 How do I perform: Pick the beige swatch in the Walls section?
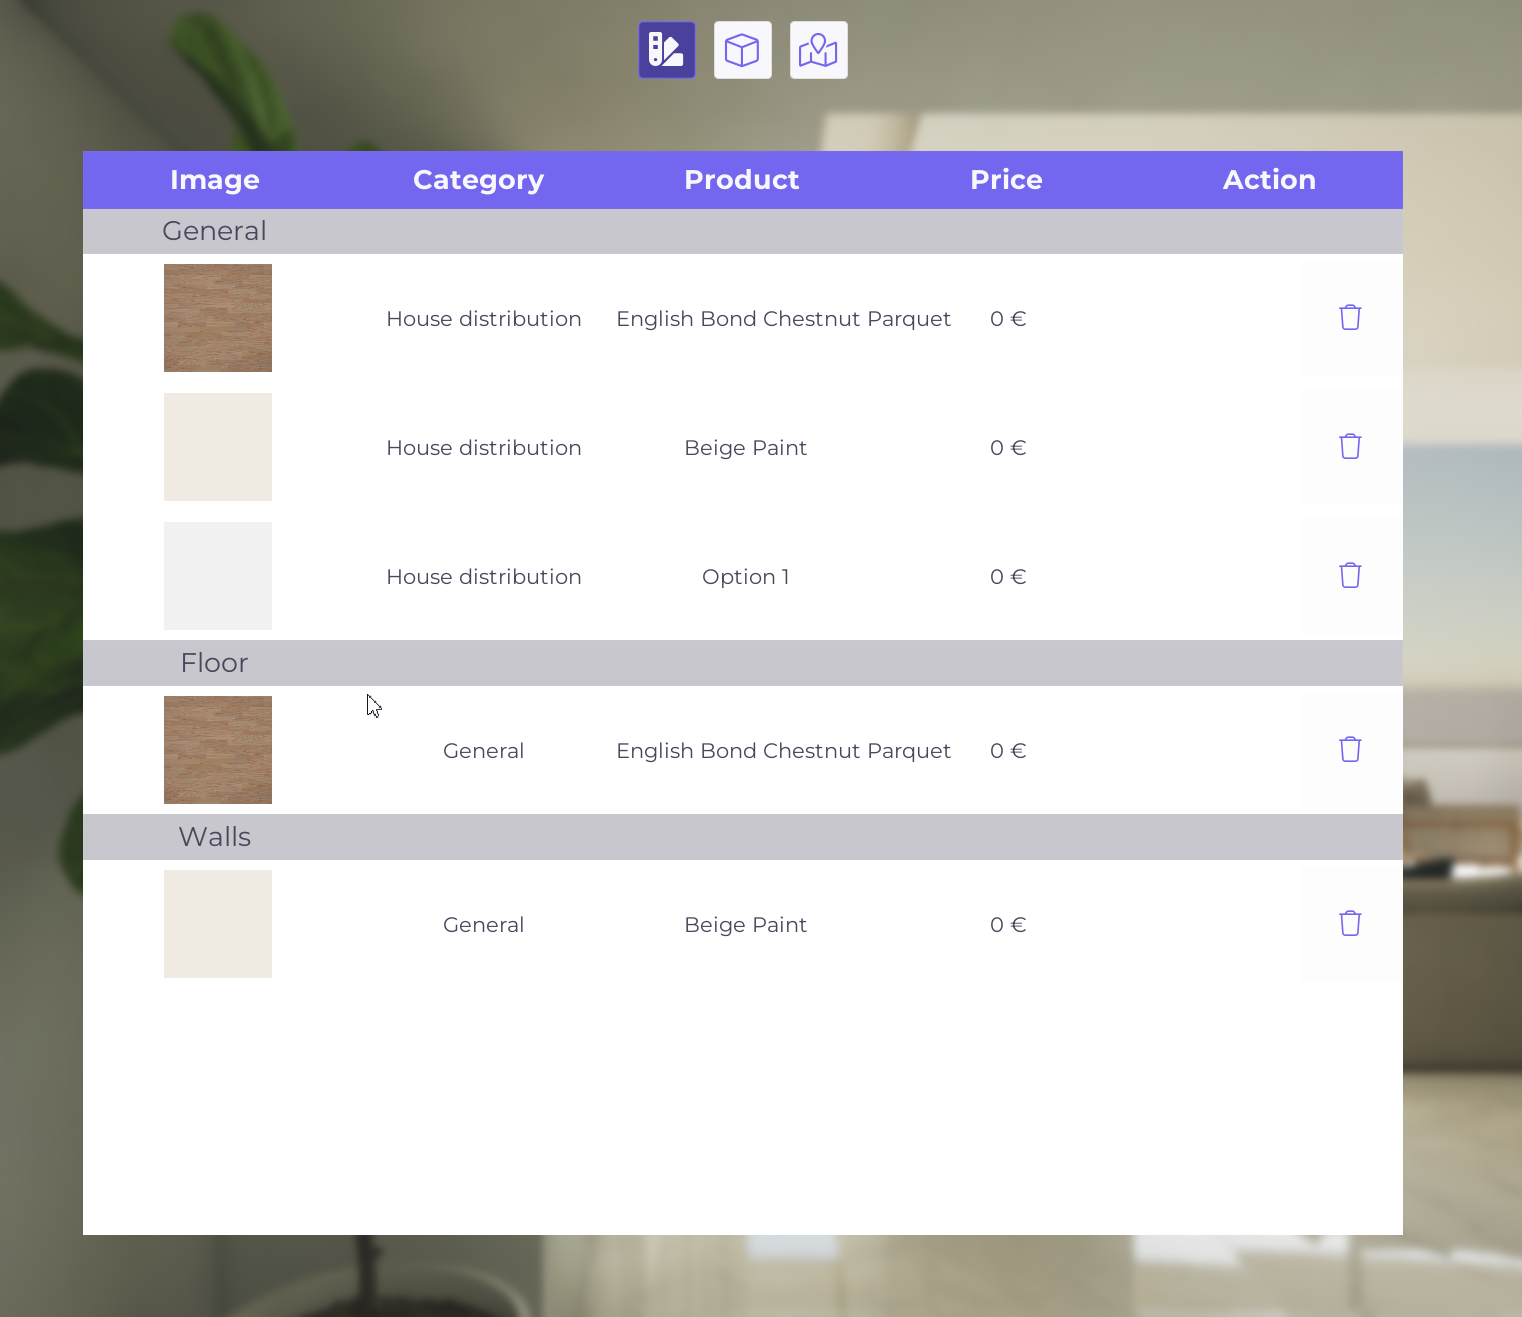point(218,924)
